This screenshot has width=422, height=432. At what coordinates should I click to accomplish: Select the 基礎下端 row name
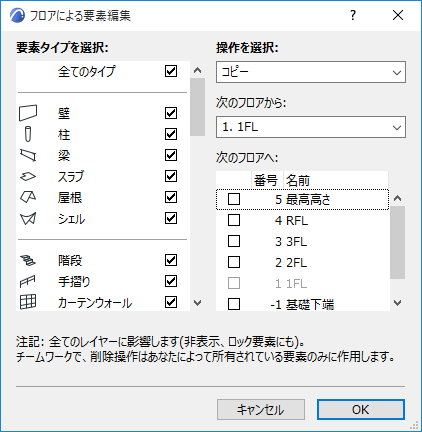coord(310,304)
